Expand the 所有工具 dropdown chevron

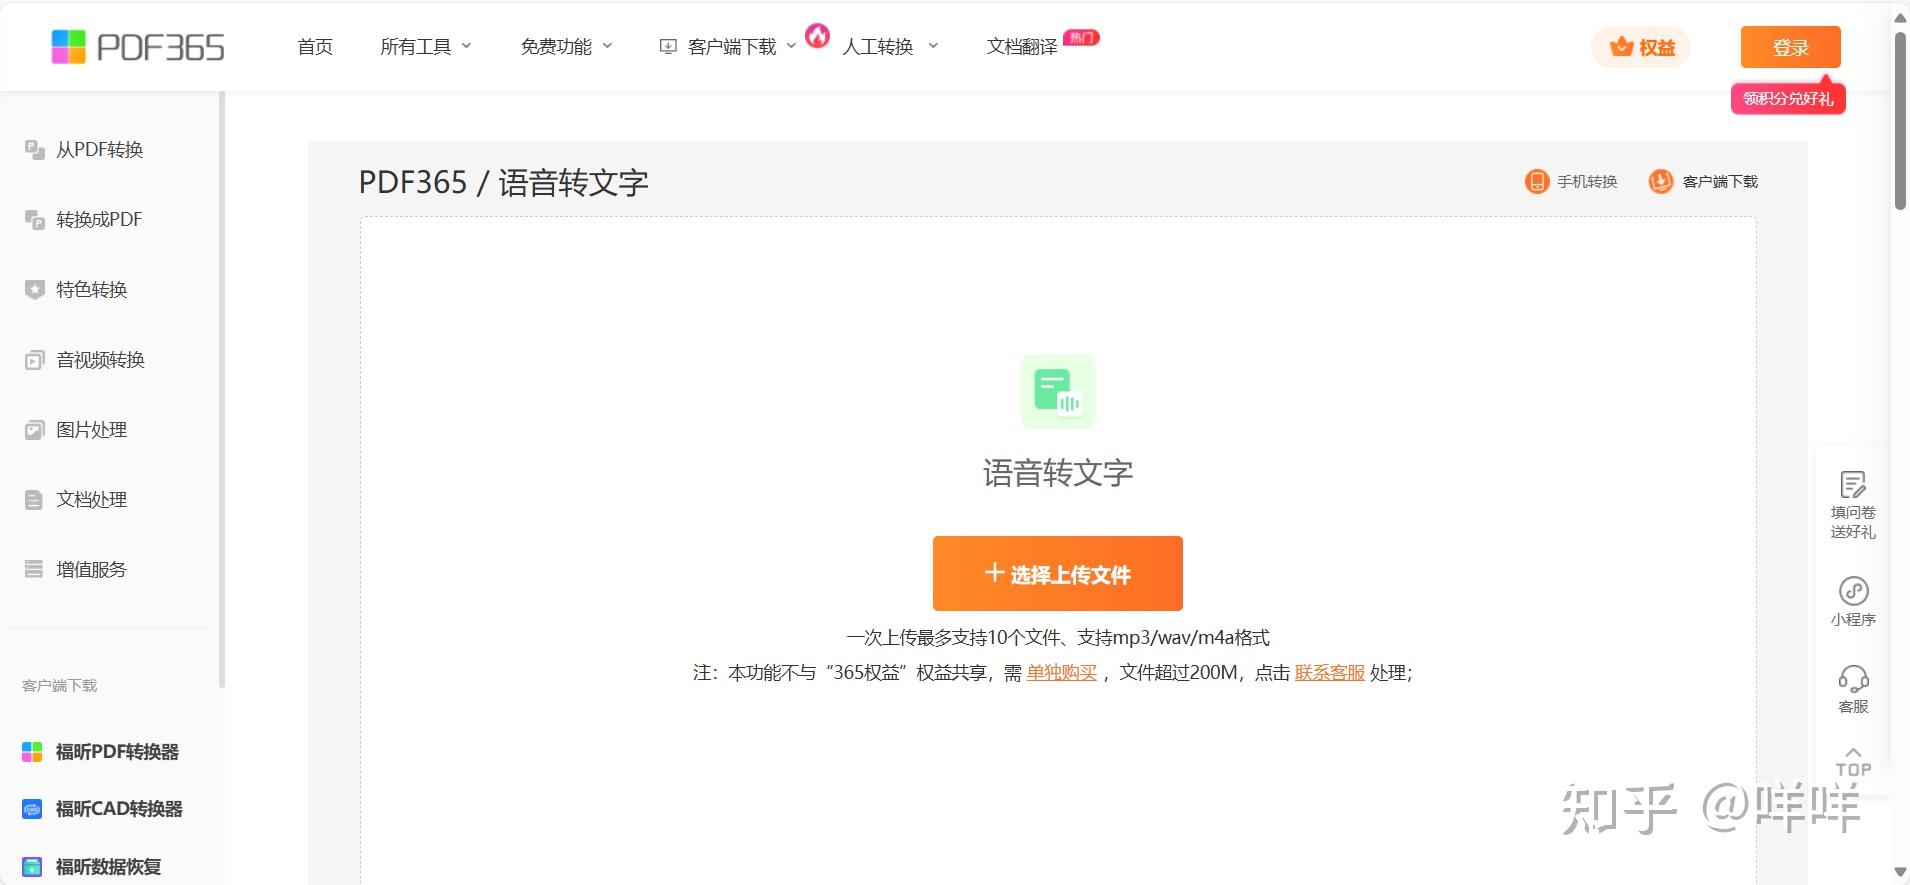click(x=466, y=46)
